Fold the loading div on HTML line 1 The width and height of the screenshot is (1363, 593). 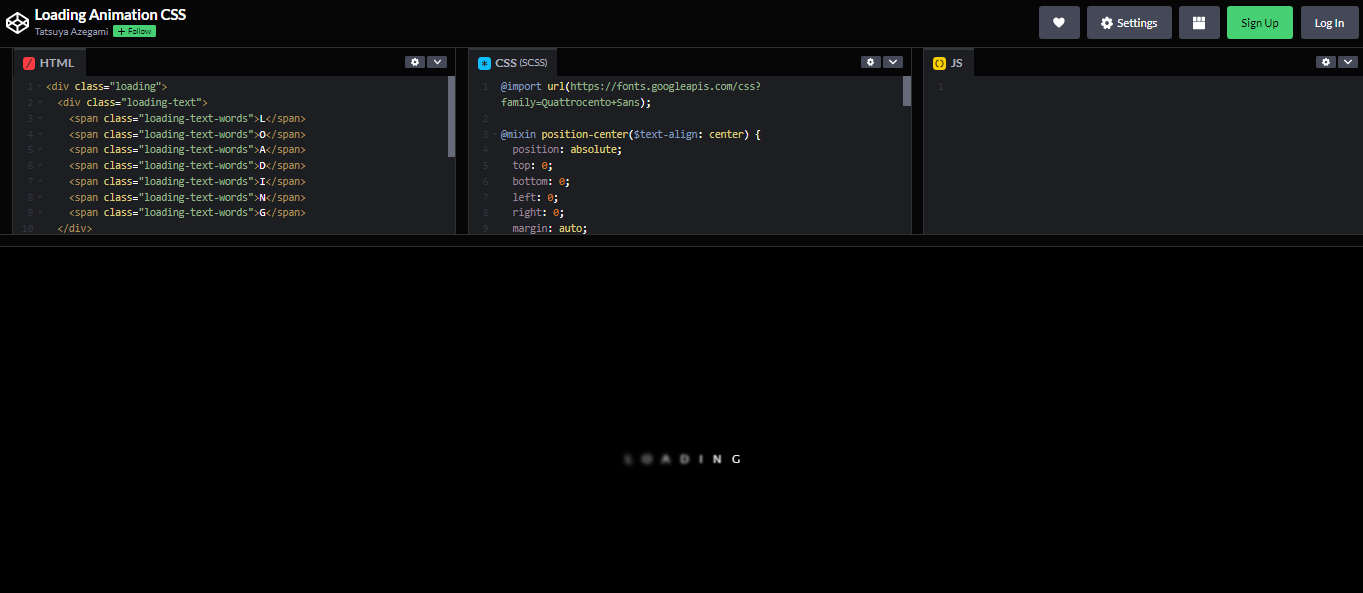coord(40,87)
